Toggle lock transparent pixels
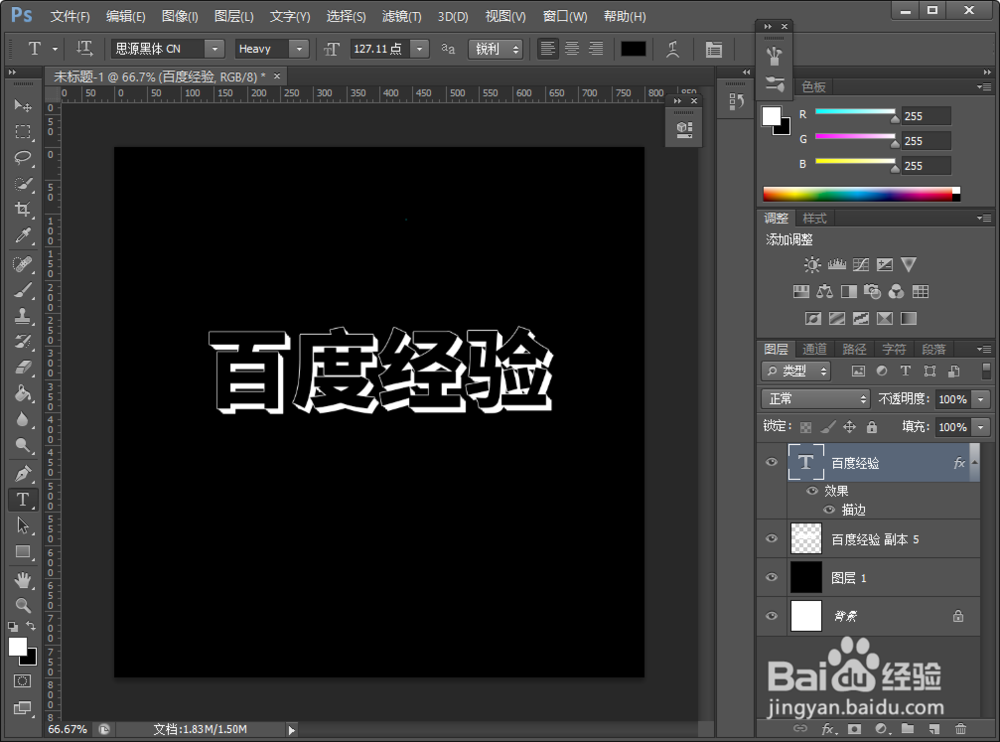 806,427
